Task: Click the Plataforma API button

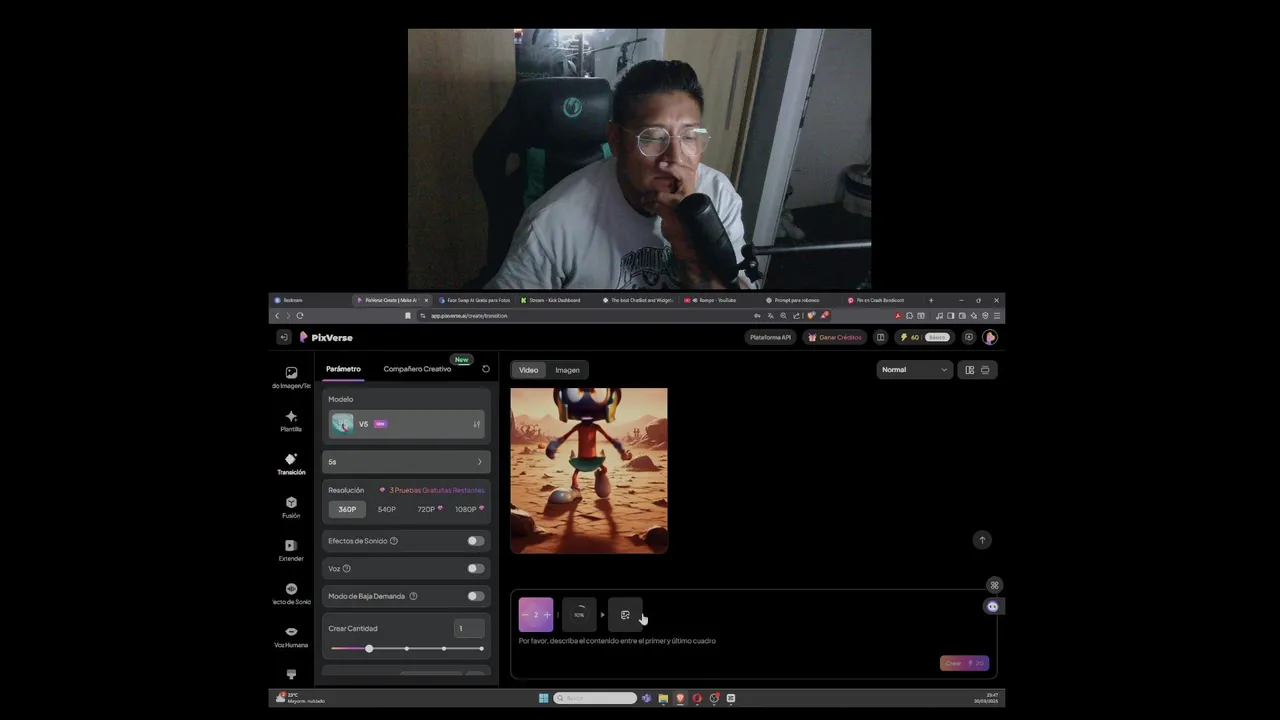Action: pos(771,337)
